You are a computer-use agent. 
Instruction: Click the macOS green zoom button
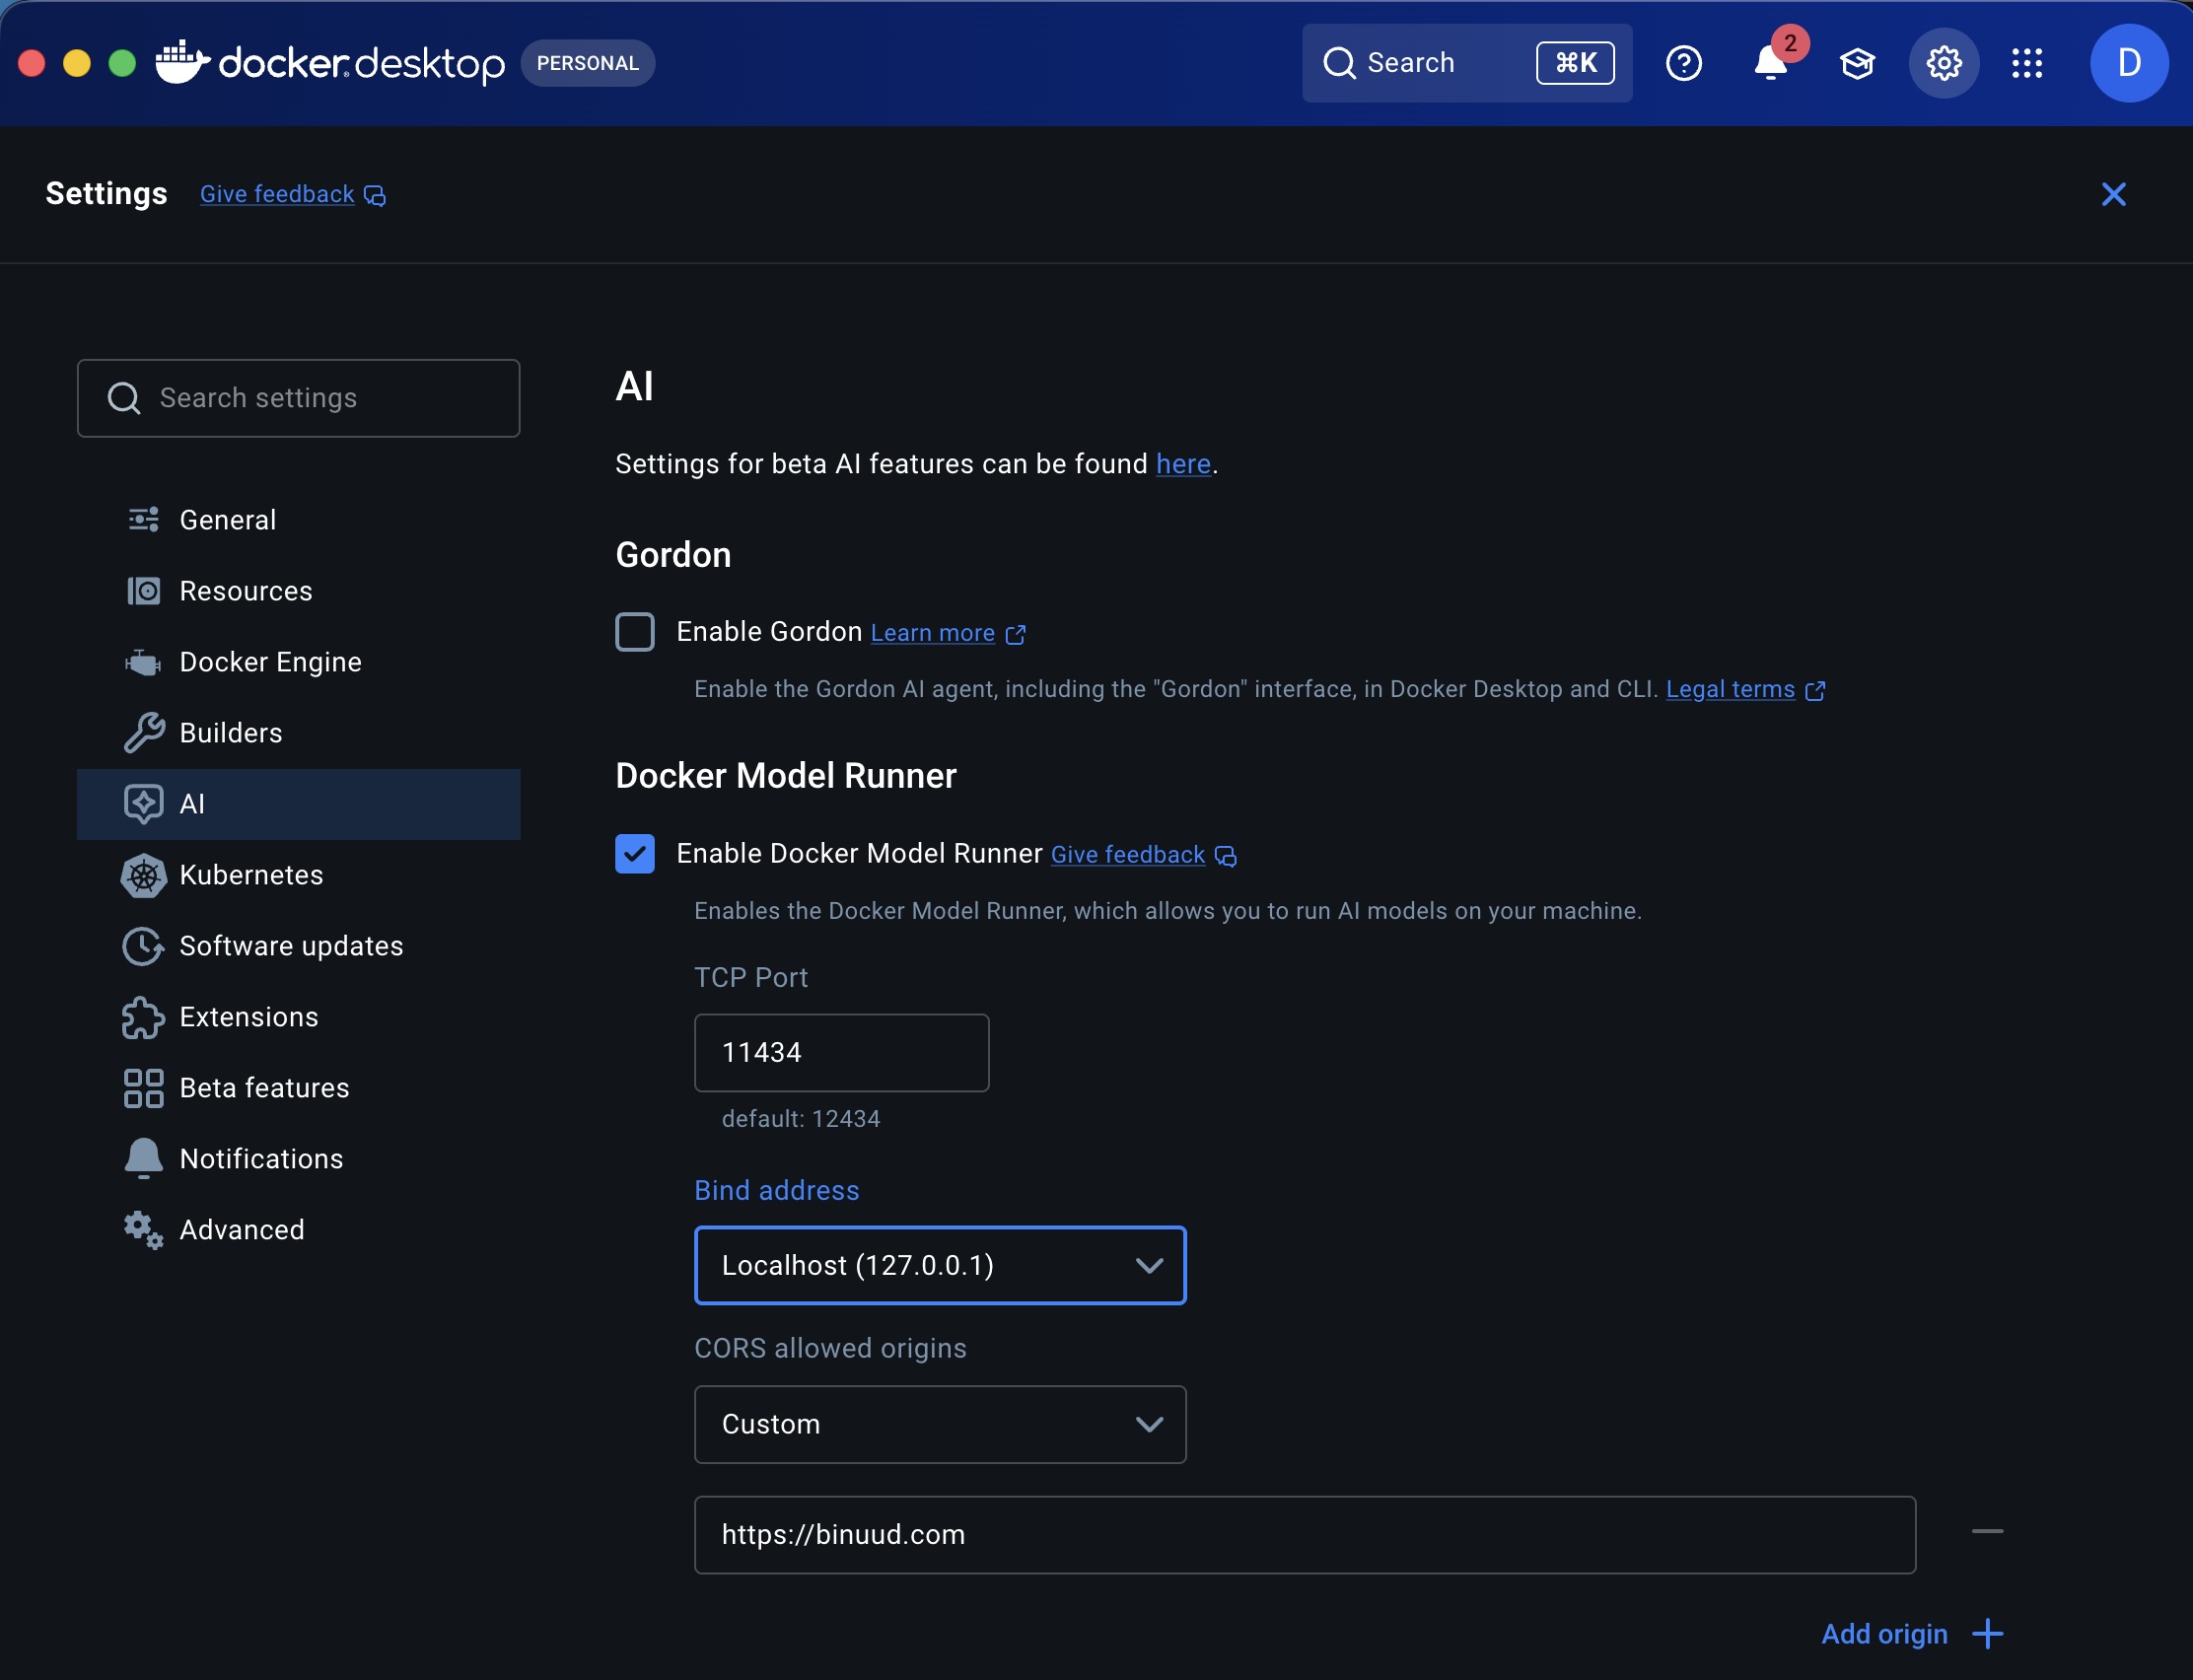tap(122, 63)
